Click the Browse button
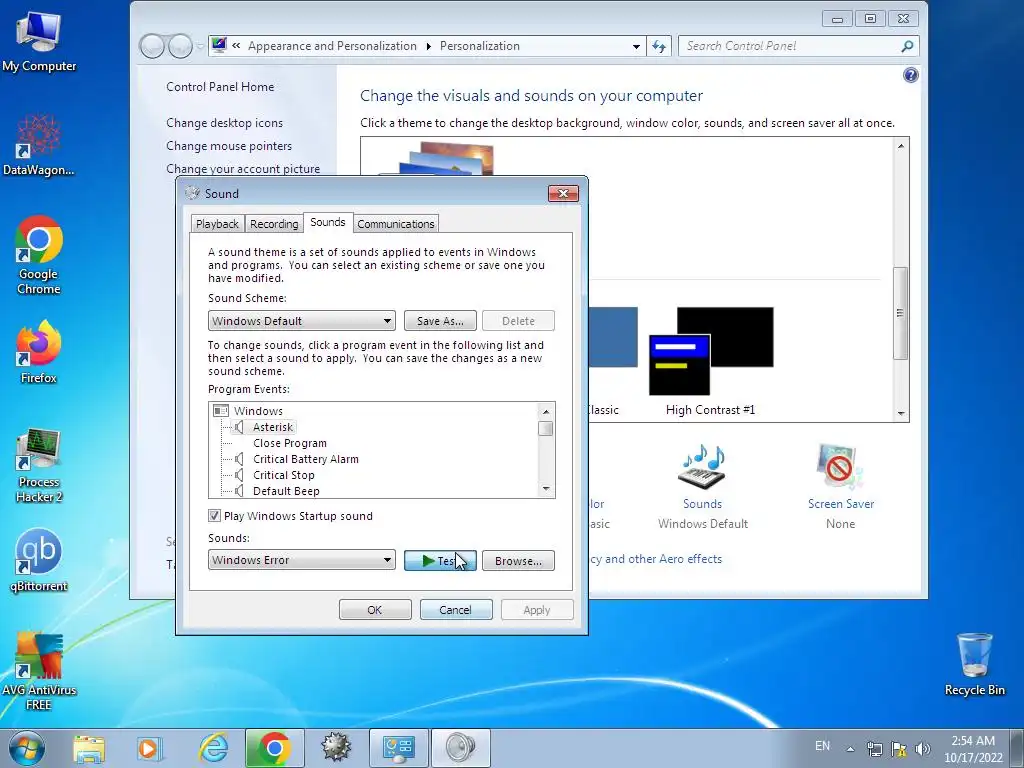Image resolution: width=1024 pixels, height=768 pixels. 518,560
